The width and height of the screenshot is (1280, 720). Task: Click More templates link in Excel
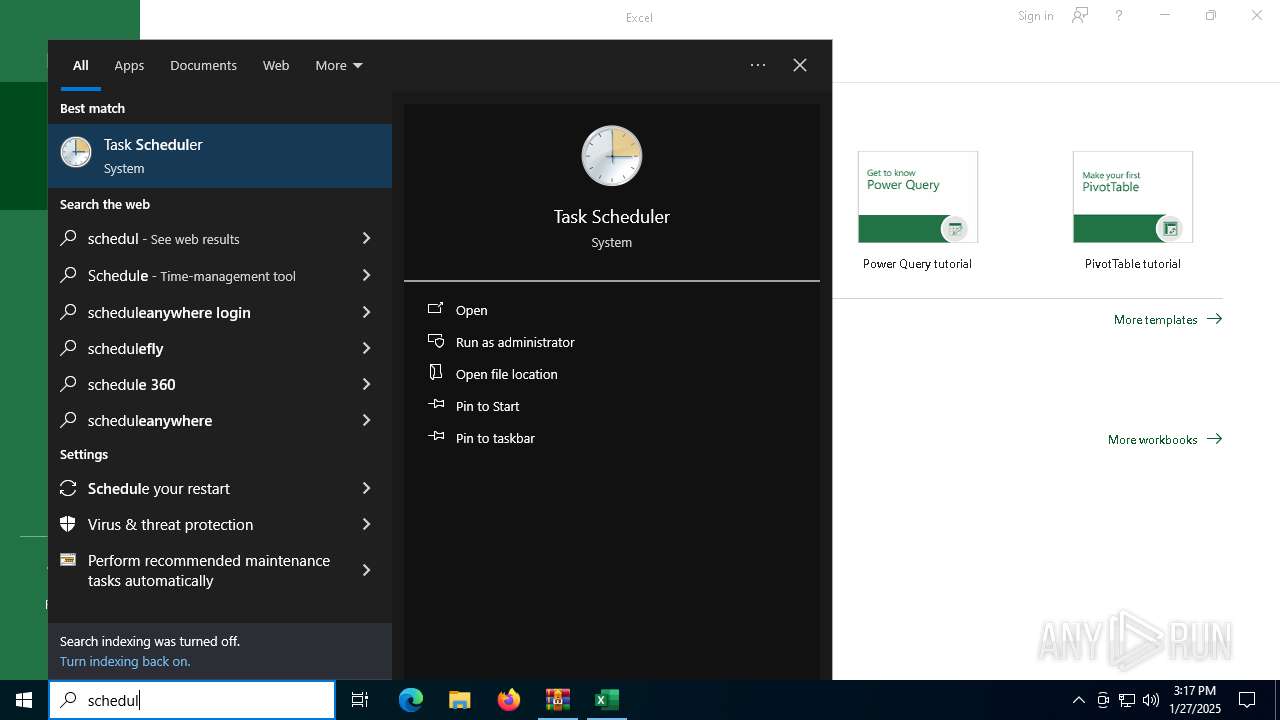coord(1168,320)
